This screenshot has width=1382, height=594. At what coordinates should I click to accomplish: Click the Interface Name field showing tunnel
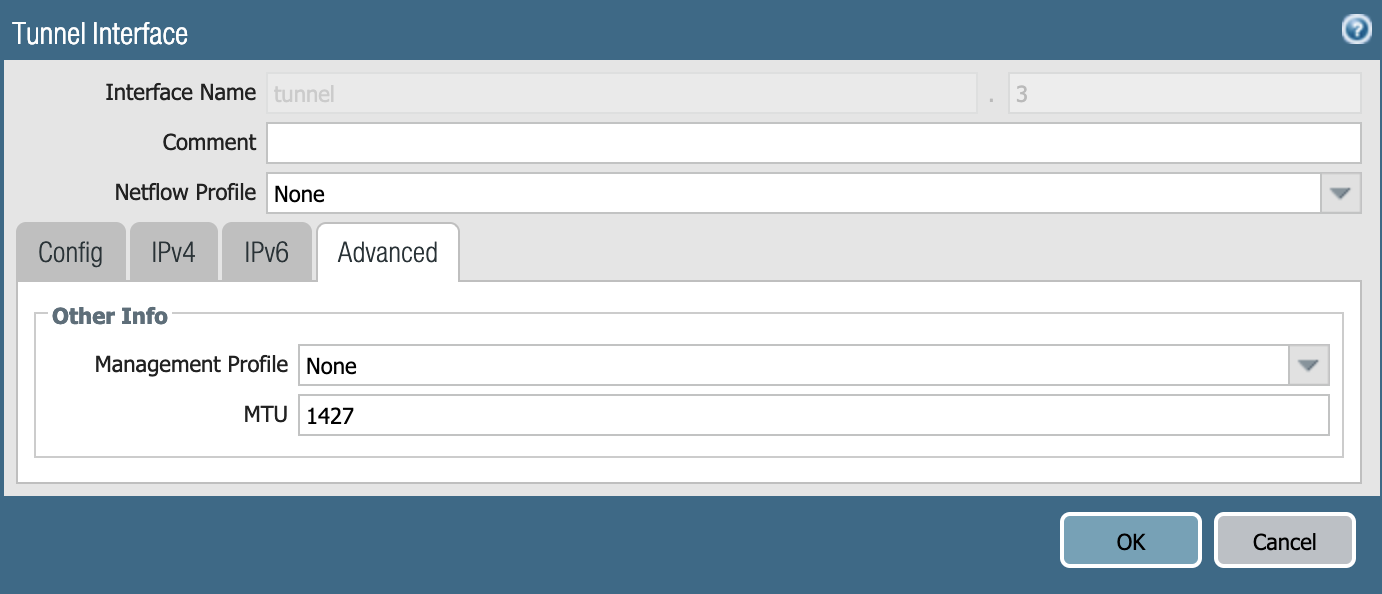pyautogui.click(x=621, y=93)
